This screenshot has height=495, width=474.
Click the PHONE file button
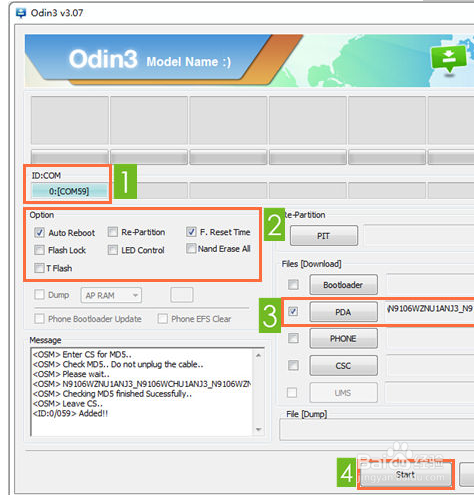(x=343, y=338)
